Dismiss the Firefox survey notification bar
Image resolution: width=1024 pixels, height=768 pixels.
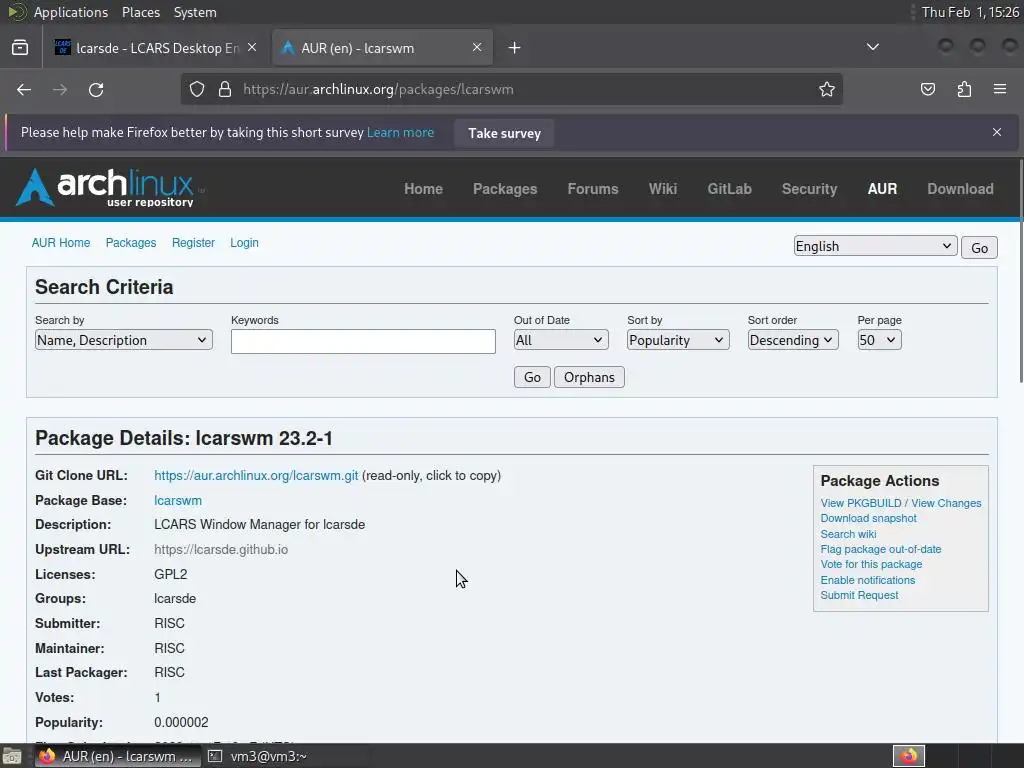(997, 132)
